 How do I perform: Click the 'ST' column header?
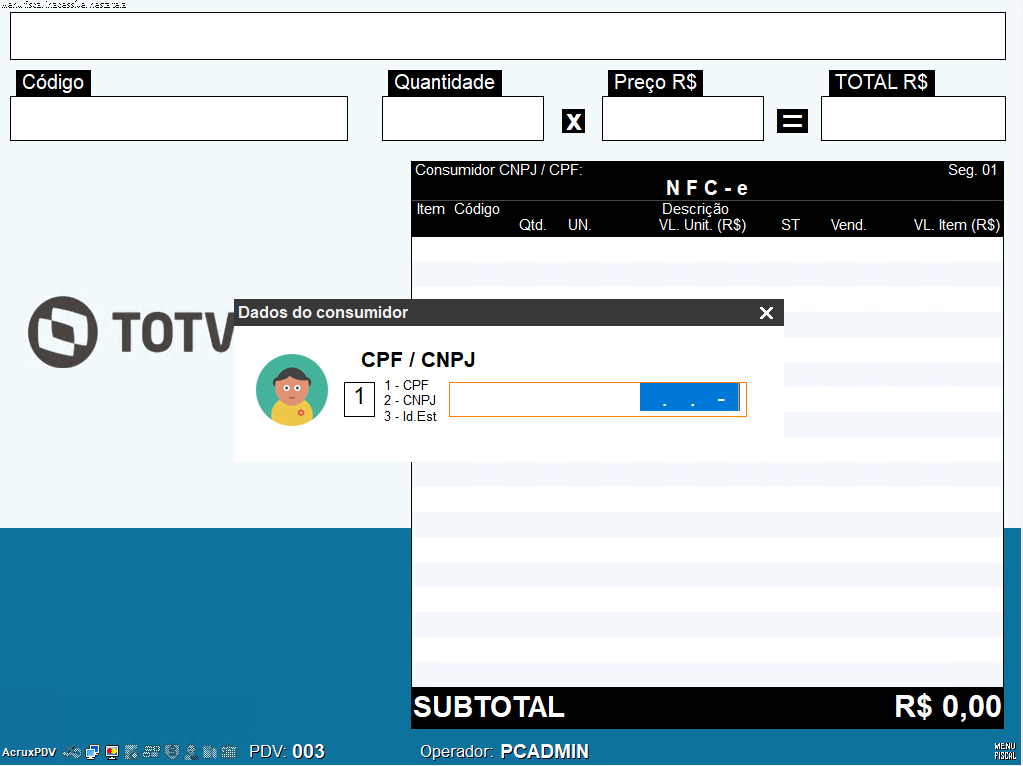pos(790,225)
